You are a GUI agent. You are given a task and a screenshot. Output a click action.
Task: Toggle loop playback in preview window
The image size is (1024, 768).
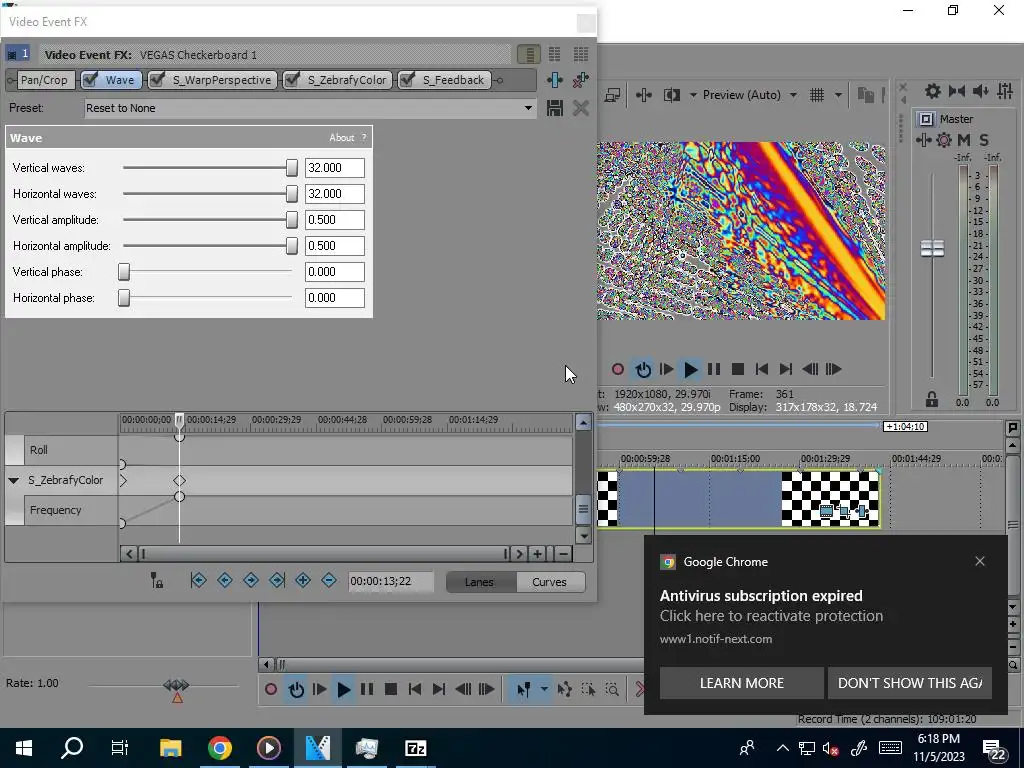(x=643, y=370)
